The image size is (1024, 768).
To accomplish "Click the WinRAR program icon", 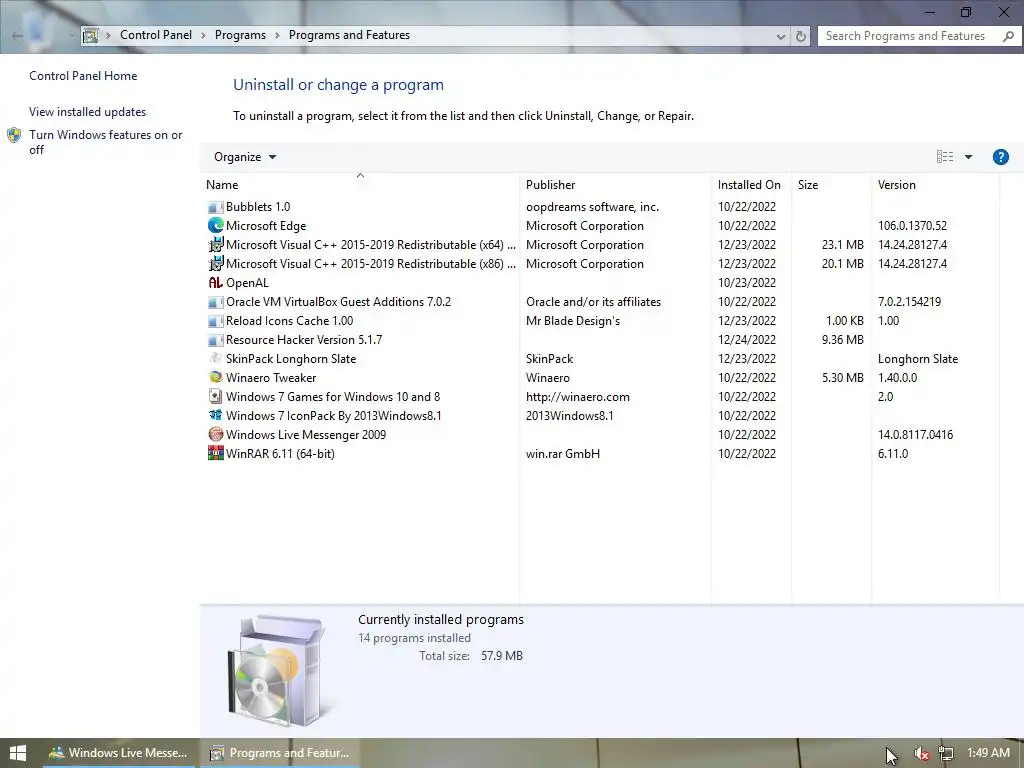I will point(216,453).
